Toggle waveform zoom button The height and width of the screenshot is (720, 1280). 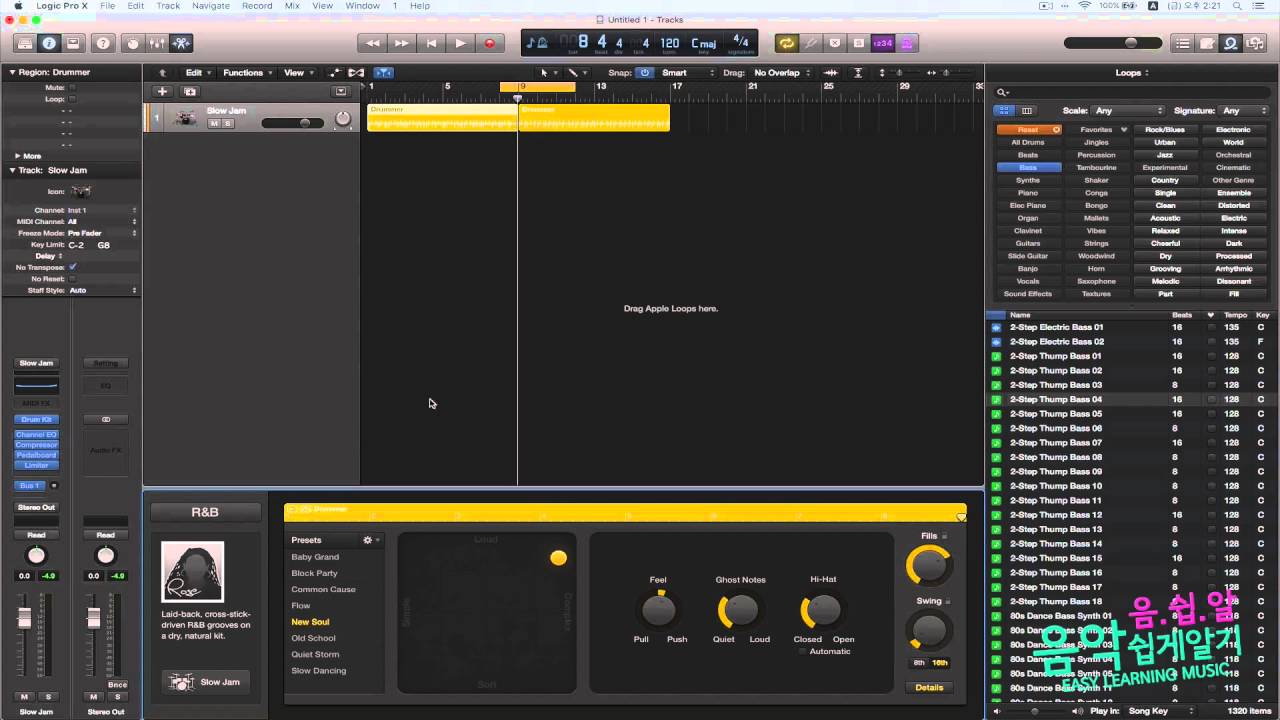pyautogui.click(x=831, y=73)
